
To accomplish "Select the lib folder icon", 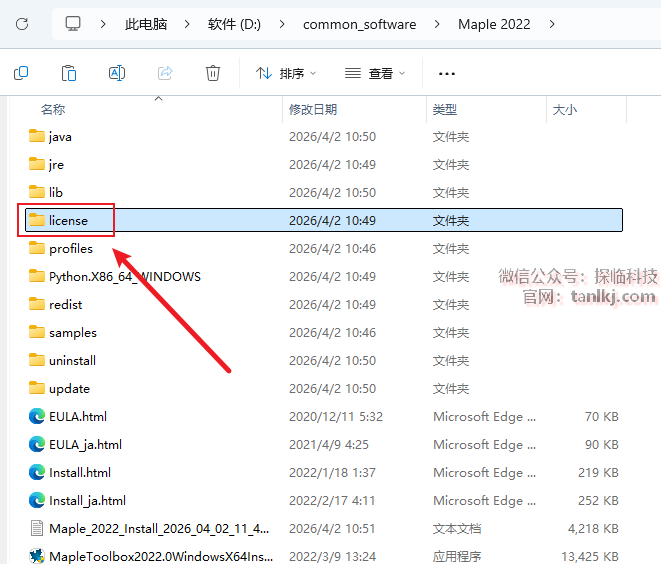I will [37, 192].
